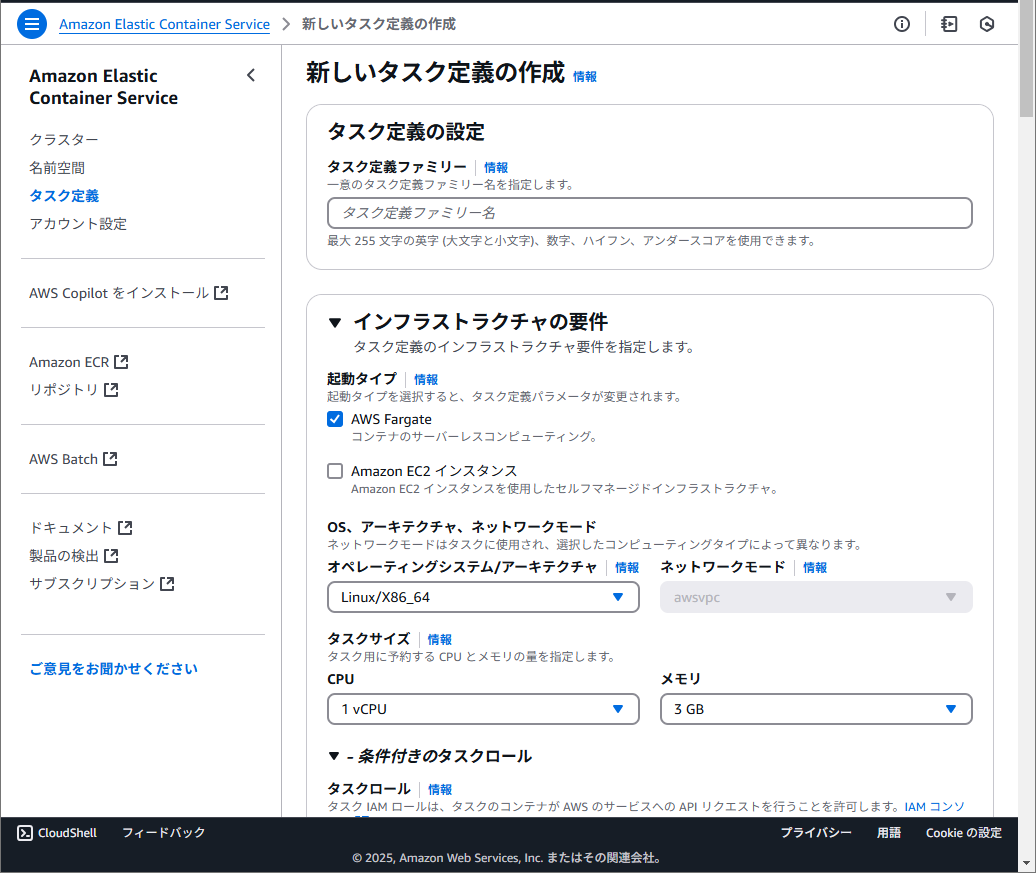Image resolution: width=1036 pixels, height=873 pixels.
Task: Open the メモリ dropdown showing 3 GB
Action: click(x=816, y=709)
